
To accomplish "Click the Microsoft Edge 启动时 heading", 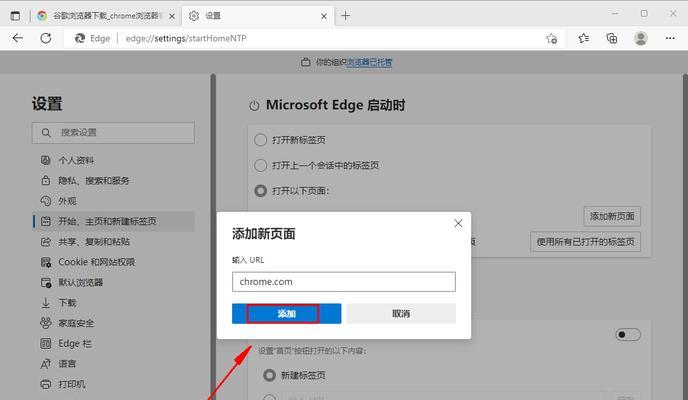I will [x=335, y=105].
